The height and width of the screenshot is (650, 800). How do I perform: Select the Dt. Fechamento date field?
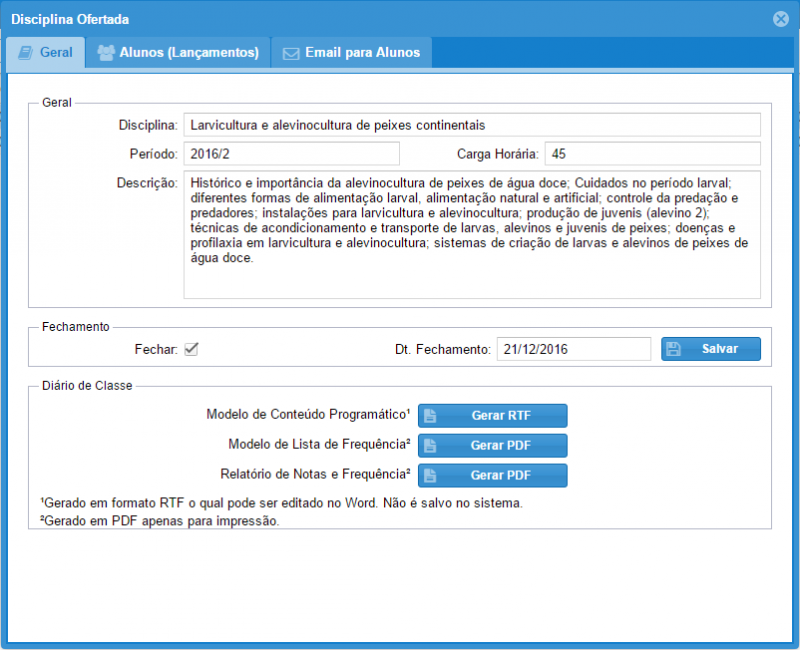coord(573,349)
